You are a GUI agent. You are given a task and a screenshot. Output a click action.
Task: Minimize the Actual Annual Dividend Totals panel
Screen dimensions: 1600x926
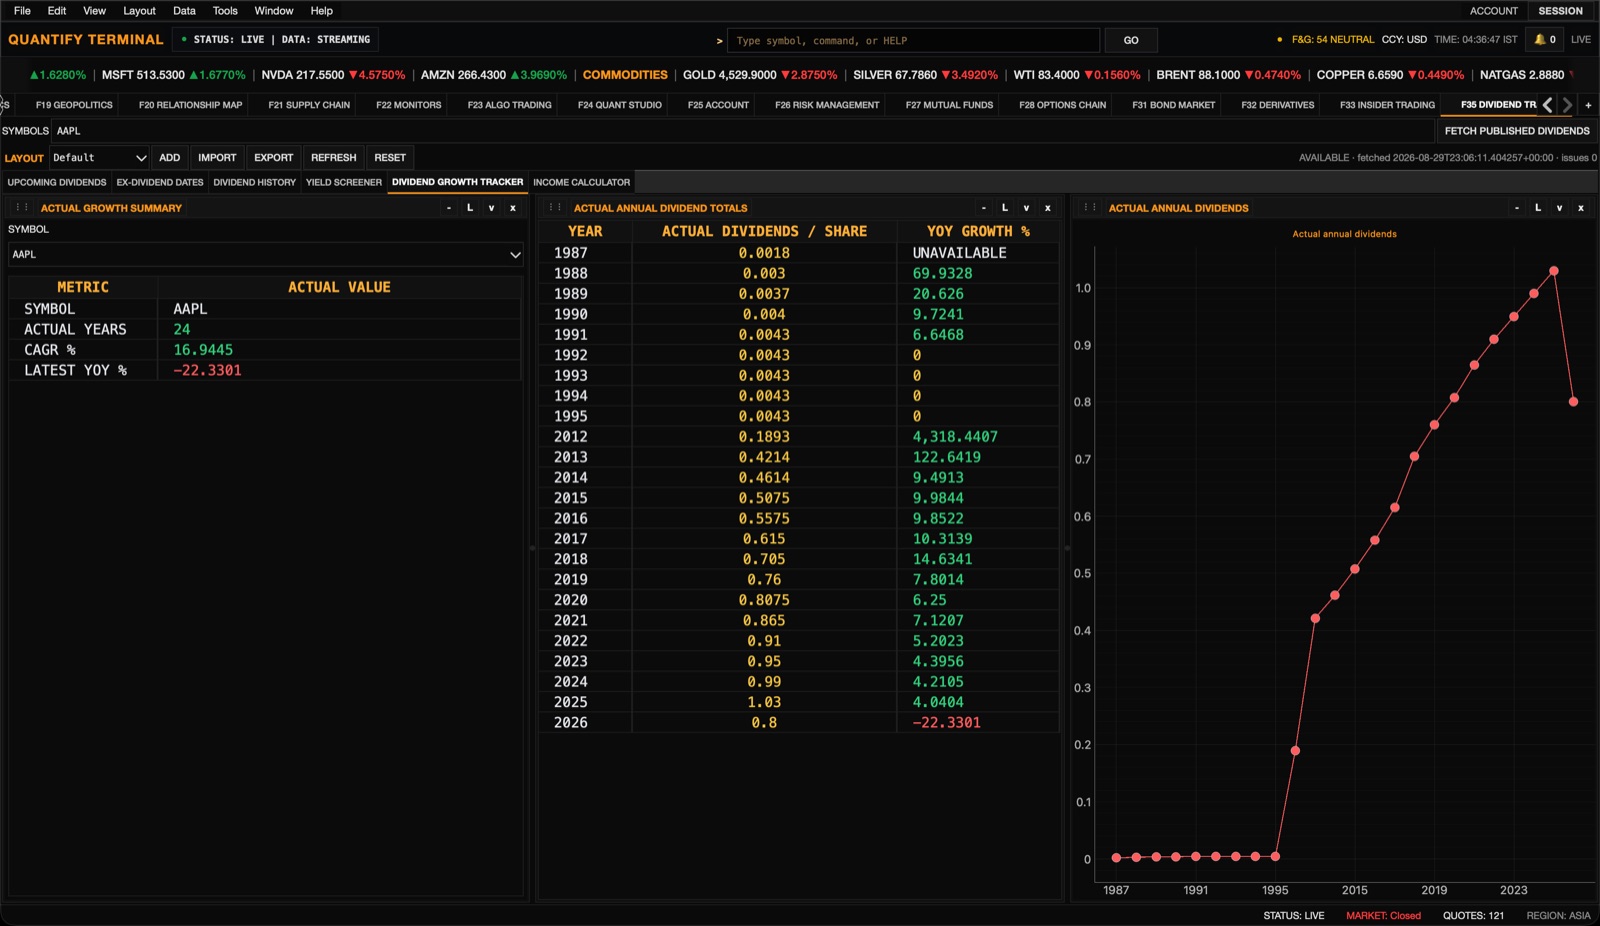tap(984, 208)
